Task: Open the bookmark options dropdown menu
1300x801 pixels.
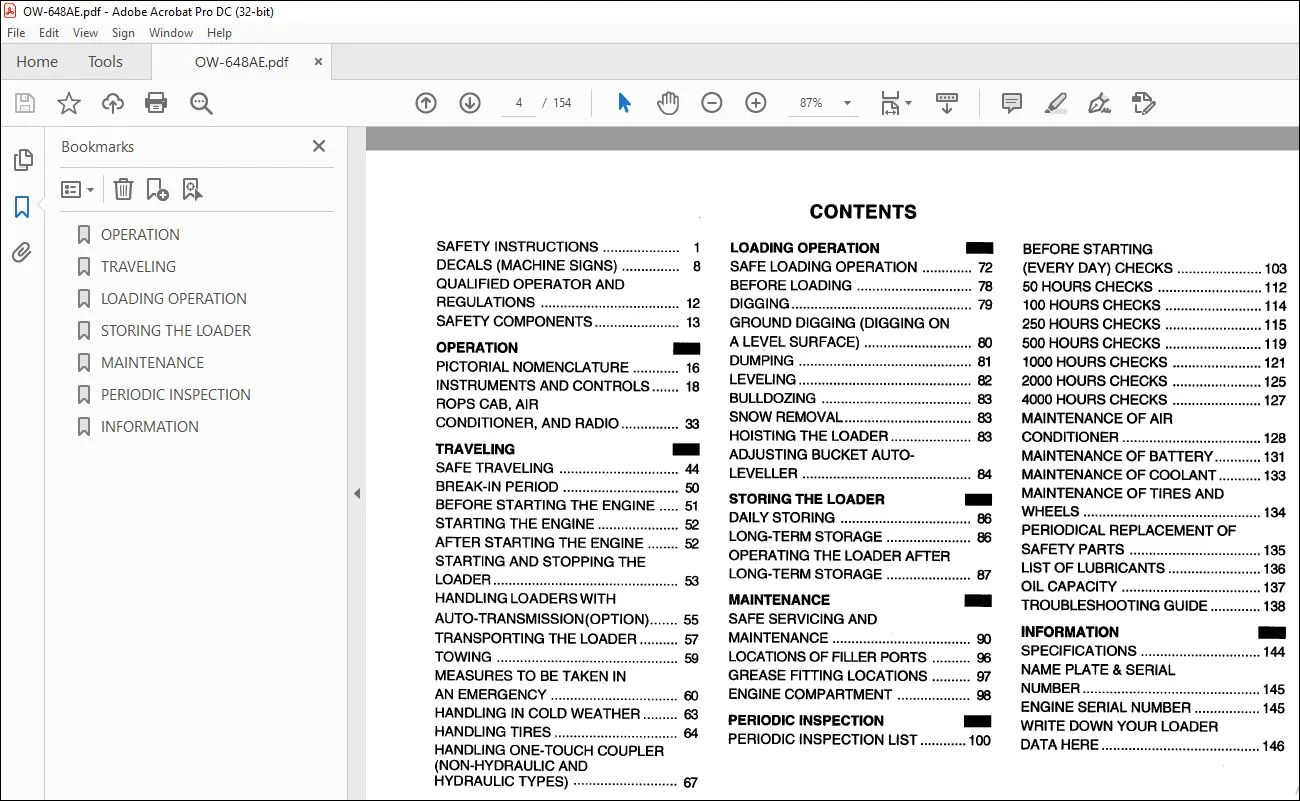Action: click(x=77, y=189)
